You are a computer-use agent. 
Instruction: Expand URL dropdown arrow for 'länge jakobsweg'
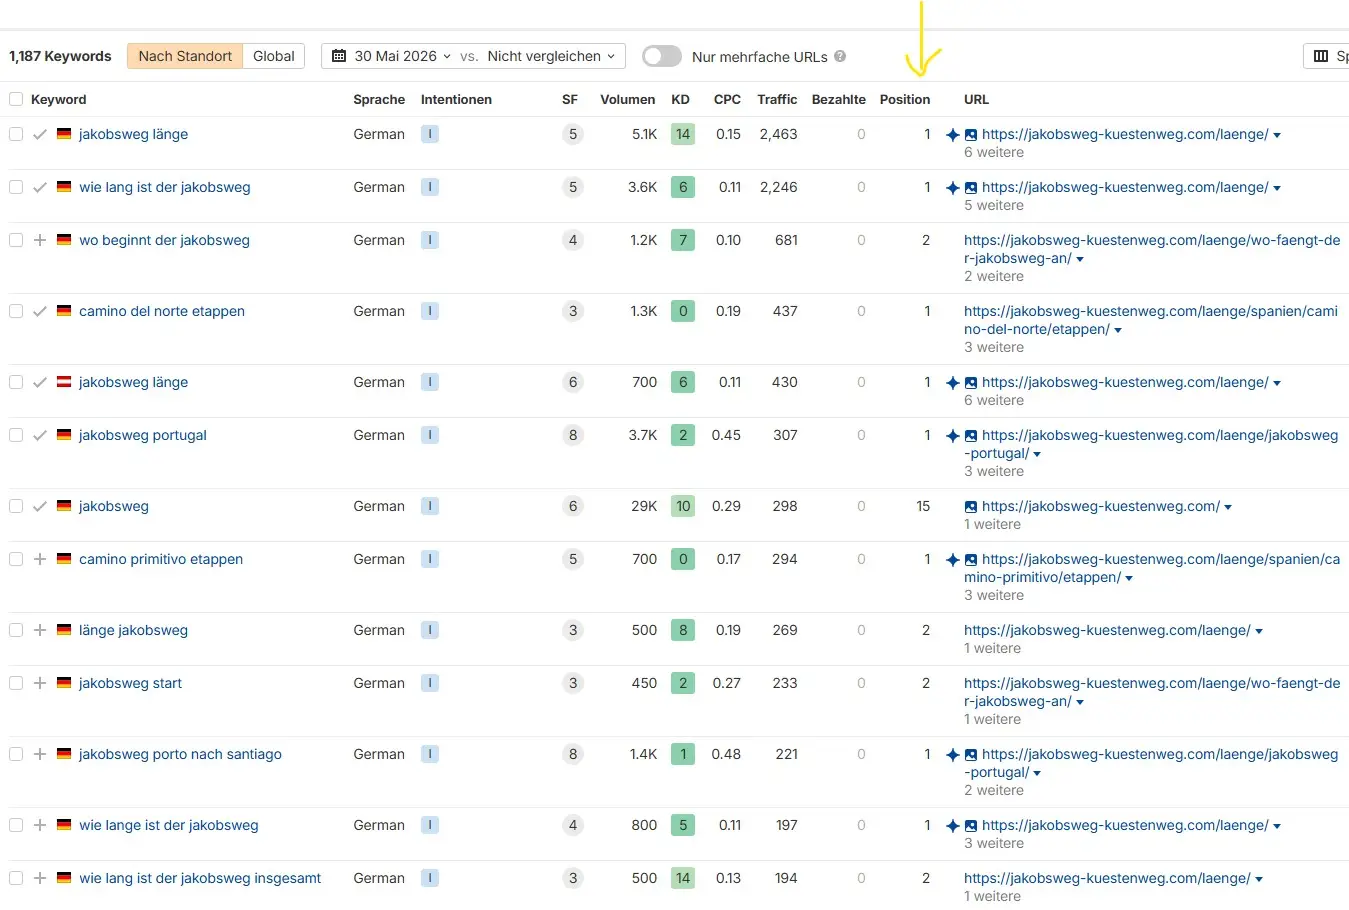tap(1259, 632)
